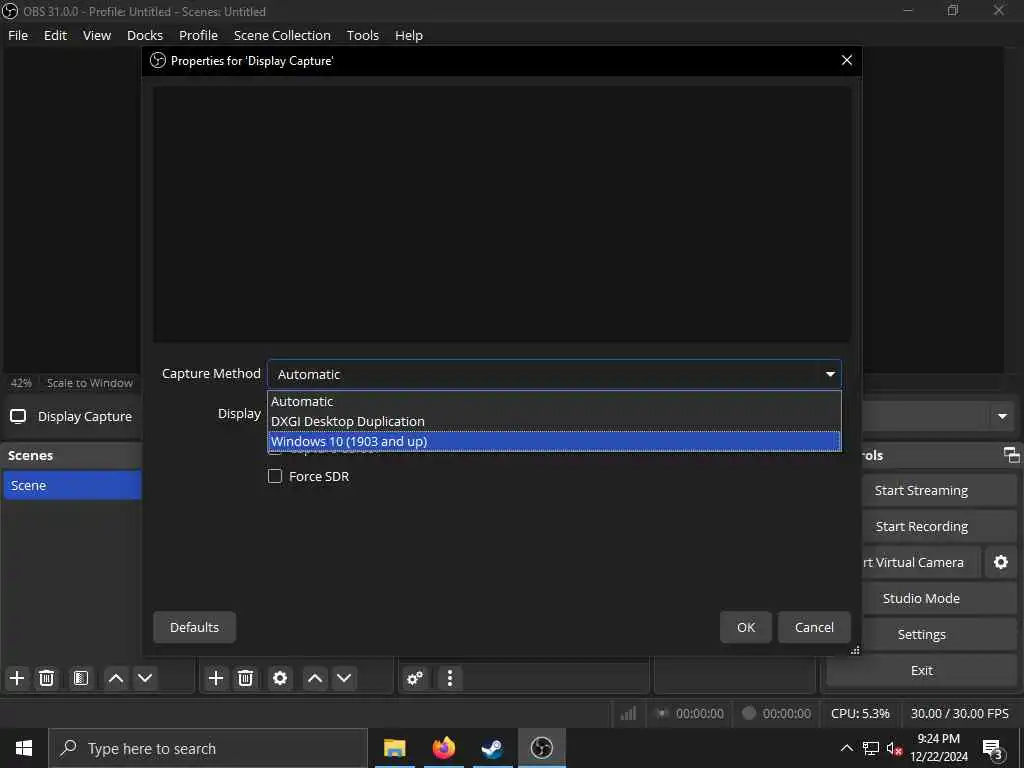The height and width of the screenshot is (768, 1024).
Task: Add a new scene with the plus icon in the Scenes toolbar
Action: (17, 678)
